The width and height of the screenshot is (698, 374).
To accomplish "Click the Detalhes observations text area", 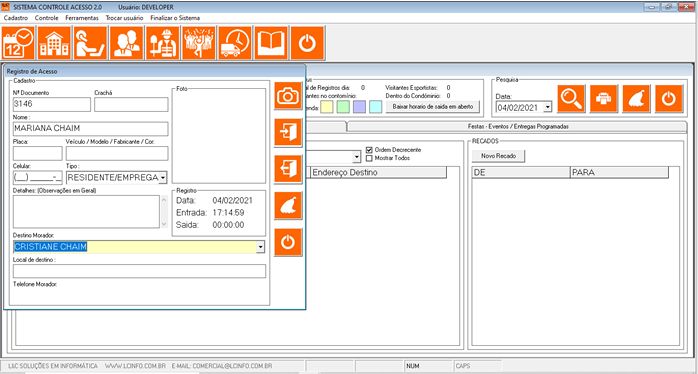I will click(x=86, y=211).
